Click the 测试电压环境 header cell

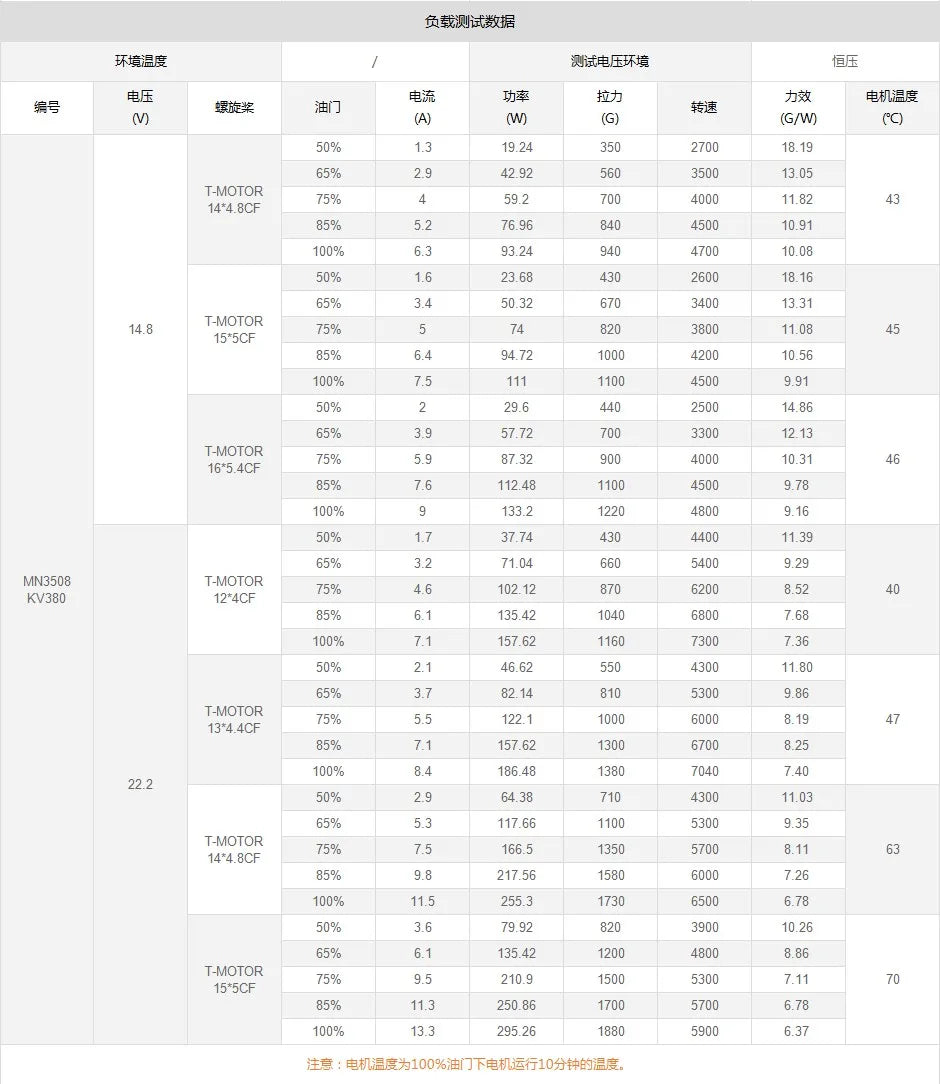[610, 61]
